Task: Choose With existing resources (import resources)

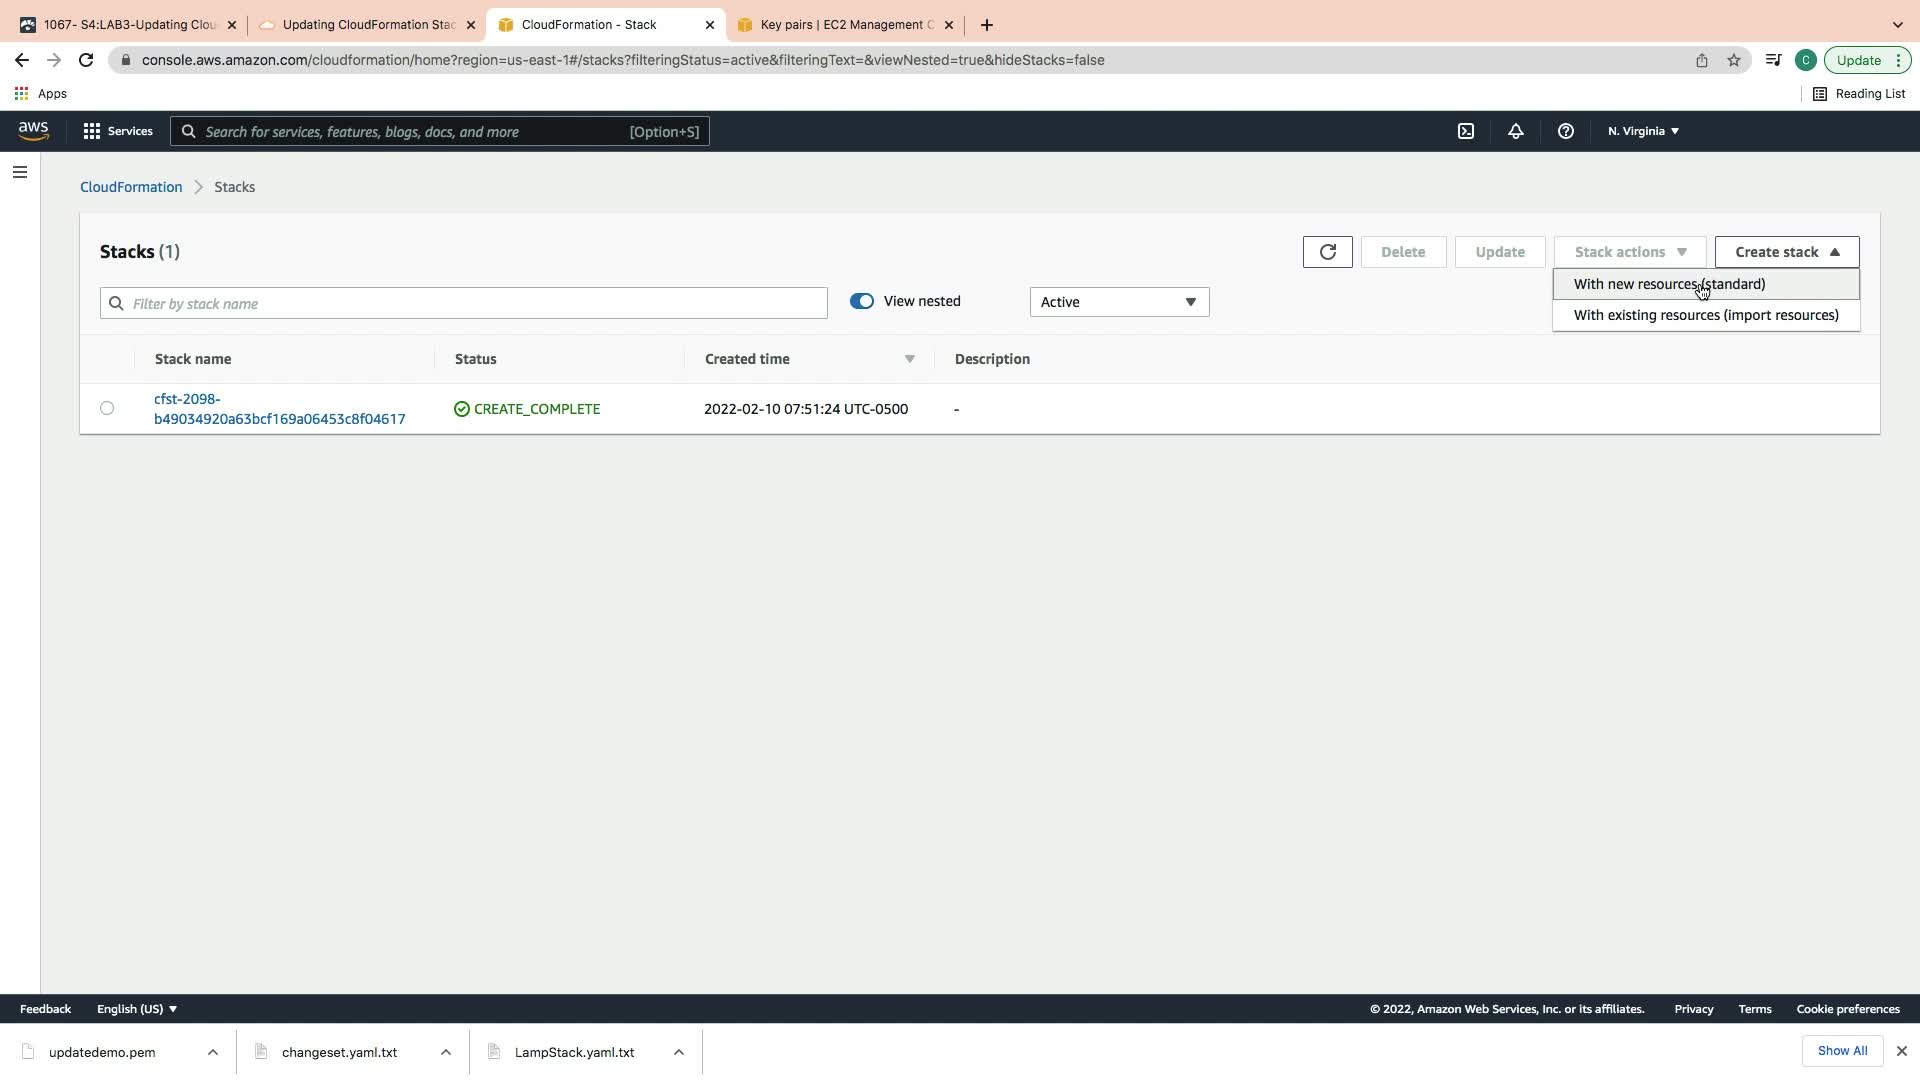Action: click(1705, 315)
